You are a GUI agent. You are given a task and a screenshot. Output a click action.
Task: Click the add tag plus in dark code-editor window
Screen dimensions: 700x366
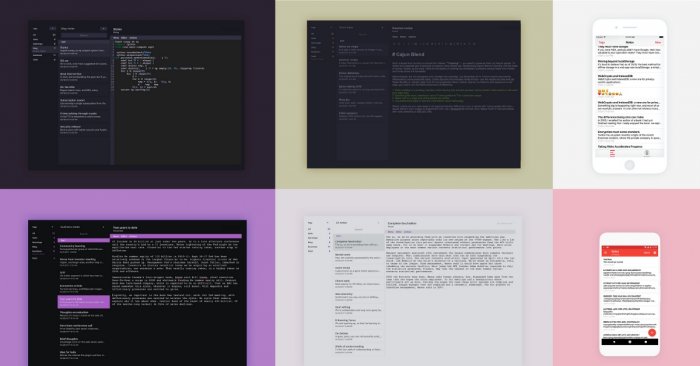pos(52,29)
